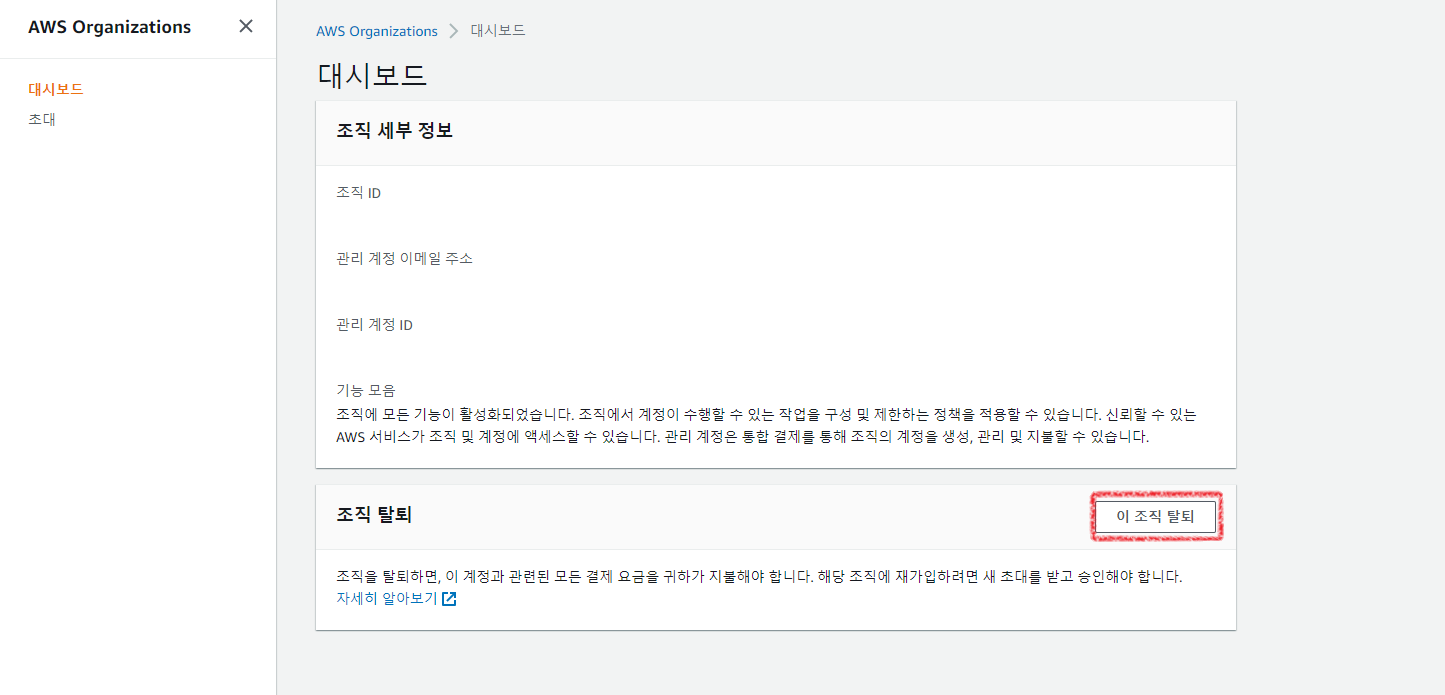Close the AWS Organizations sidebar panel
Viewport: 1445px width, 695px height.
(246, 26)
